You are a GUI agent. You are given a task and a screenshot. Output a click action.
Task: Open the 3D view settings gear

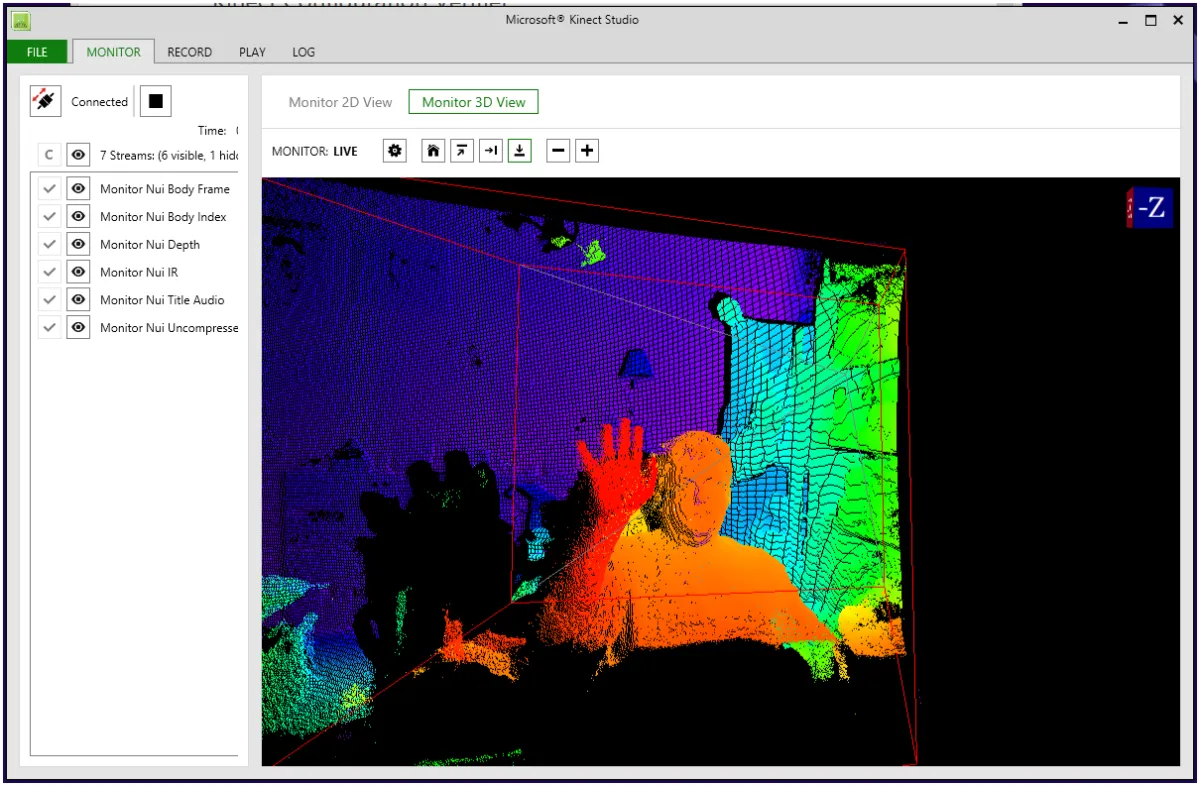pos(395,151)
